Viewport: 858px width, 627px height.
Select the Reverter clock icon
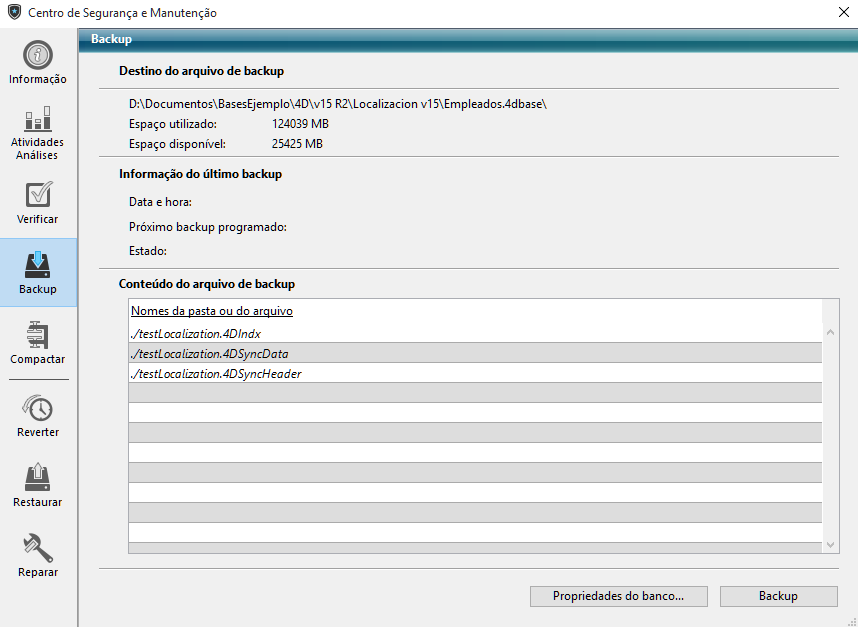pos(38,408)
